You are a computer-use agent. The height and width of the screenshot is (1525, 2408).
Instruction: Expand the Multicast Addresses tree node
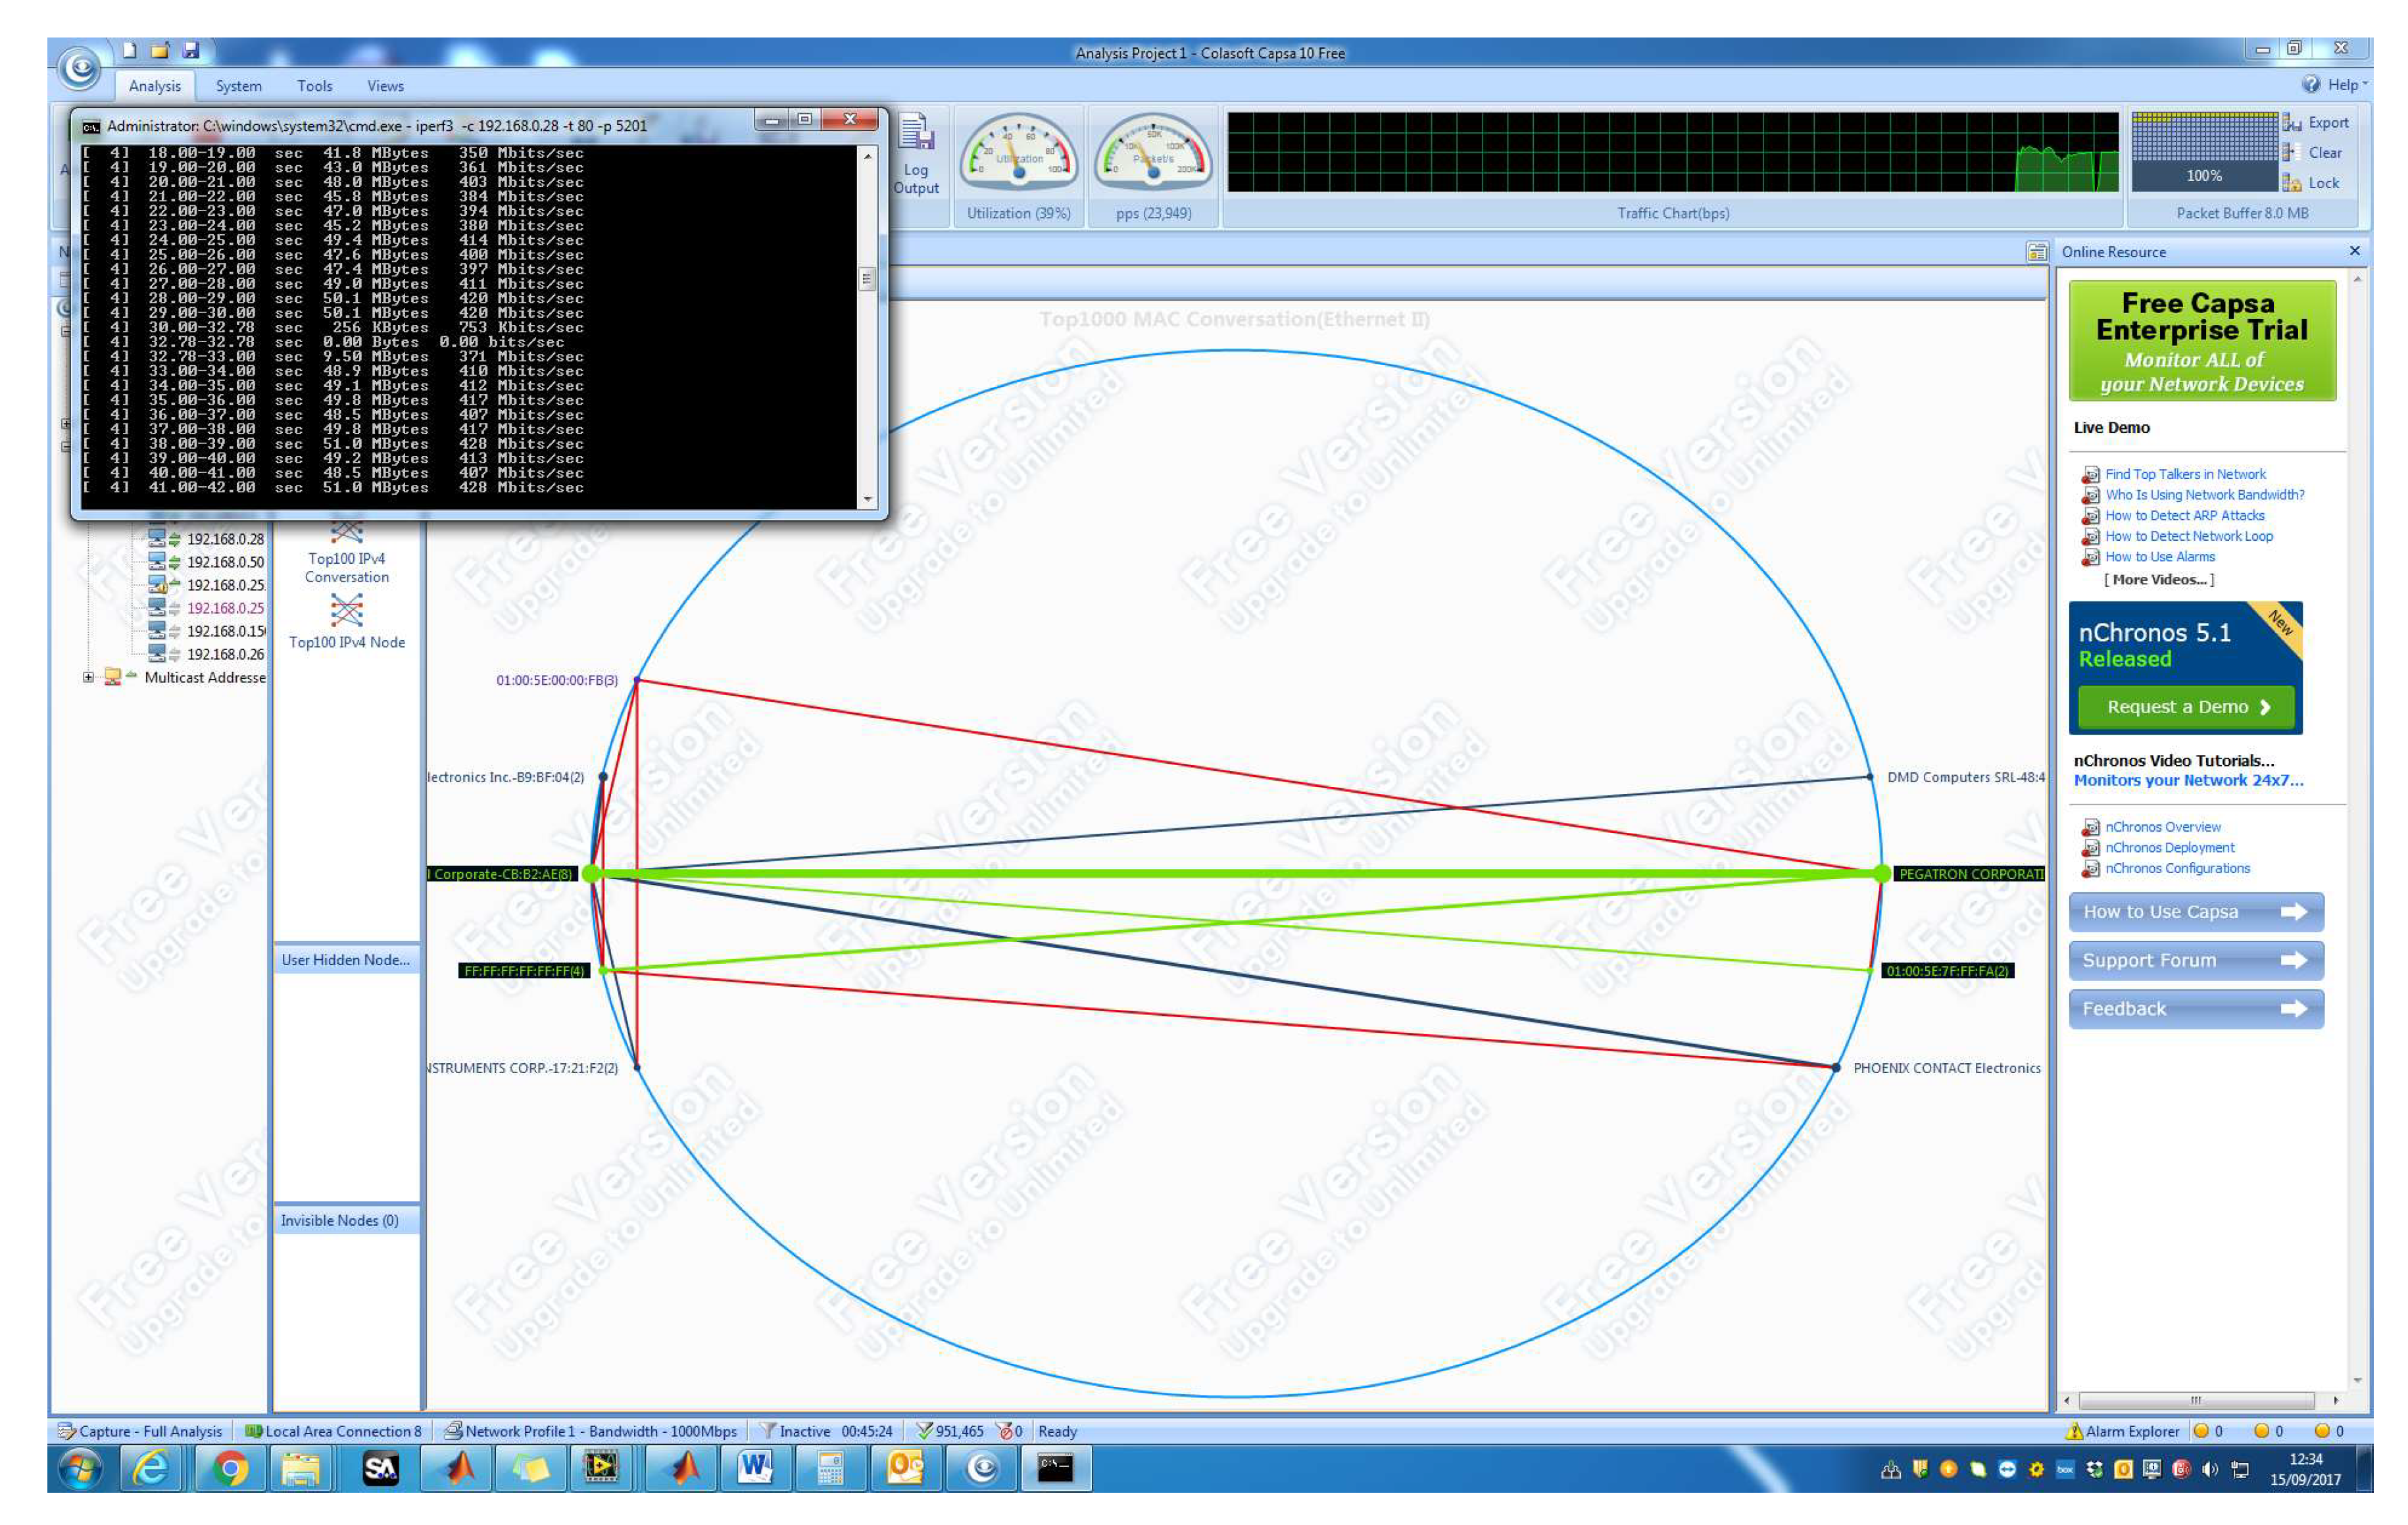click(88, 677)
